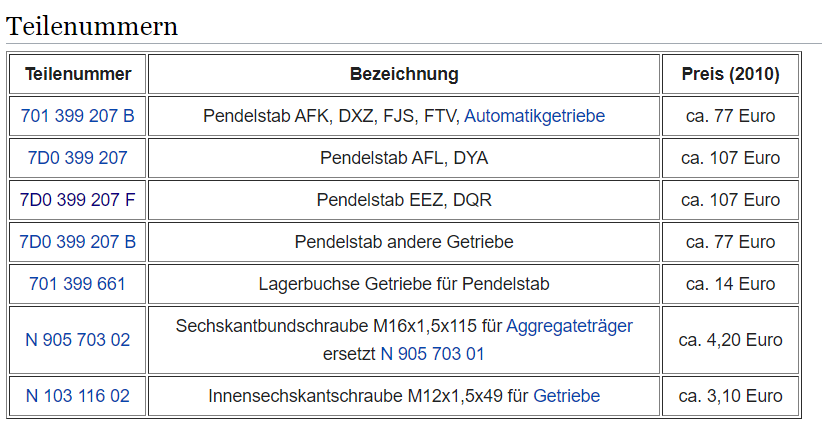
Task: Open the 7D0 399 207 link for AFL, DYA
Action: coord(77,158)
